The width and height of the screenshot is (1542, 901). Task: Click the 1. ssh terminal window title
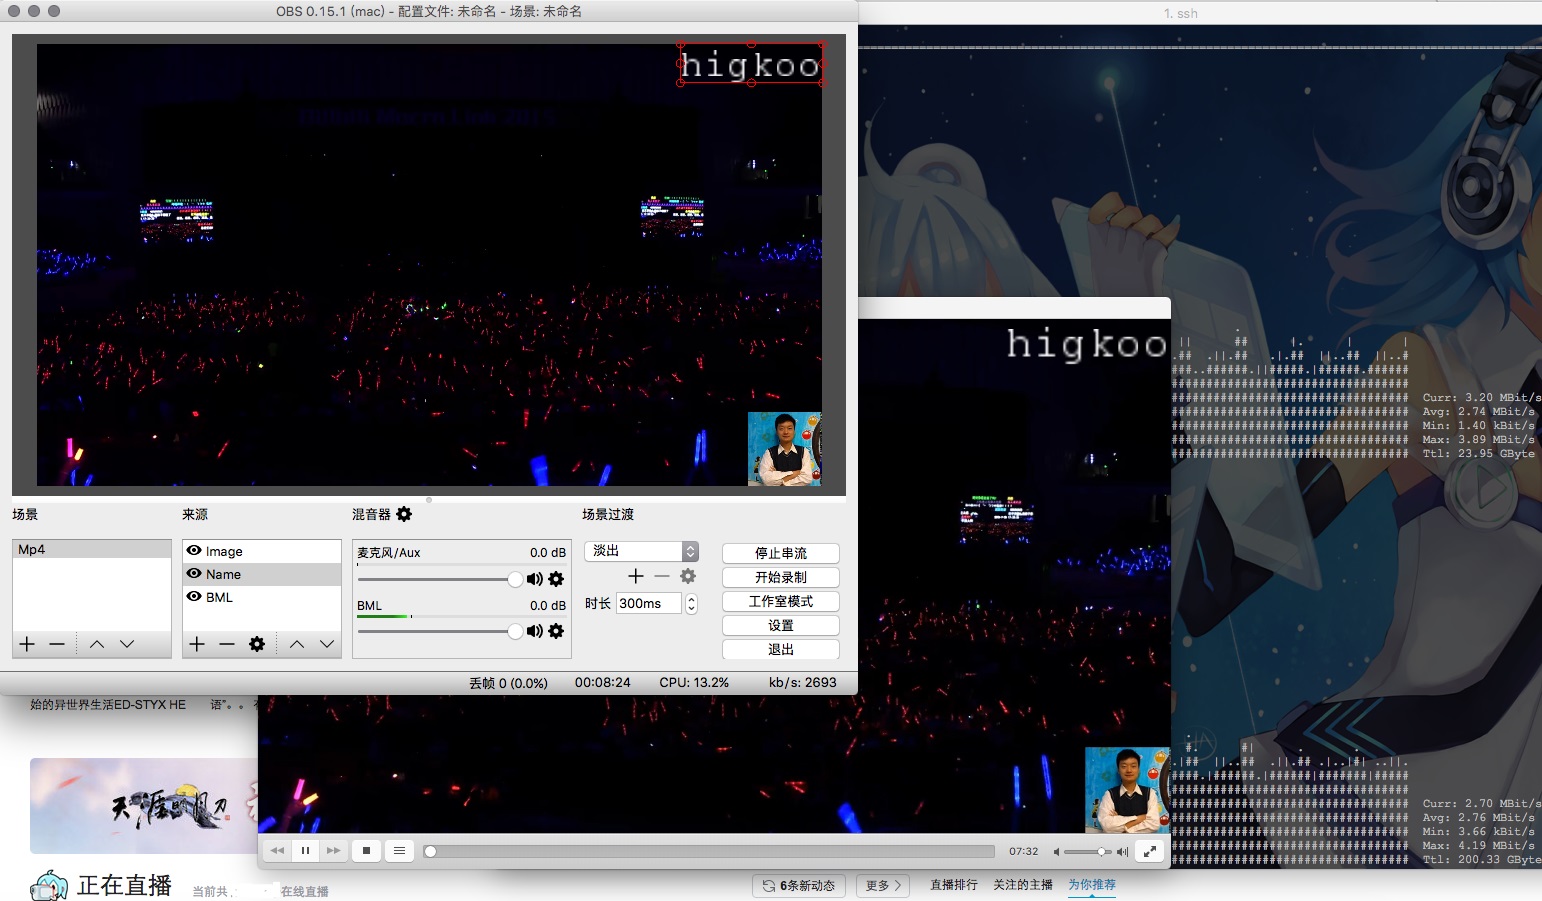[x=1180, y=13]
